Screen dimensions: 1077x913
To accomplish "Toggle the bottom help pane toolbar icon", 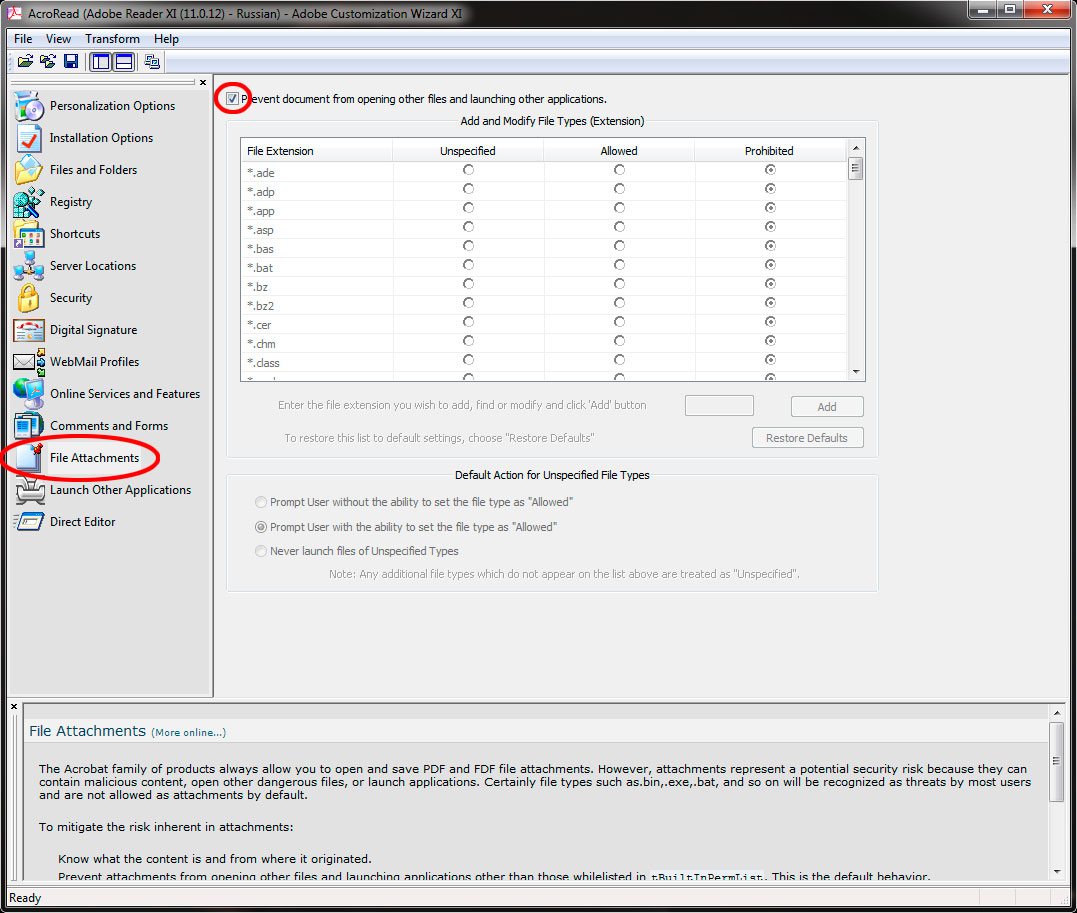I will [x=124, y=62].
